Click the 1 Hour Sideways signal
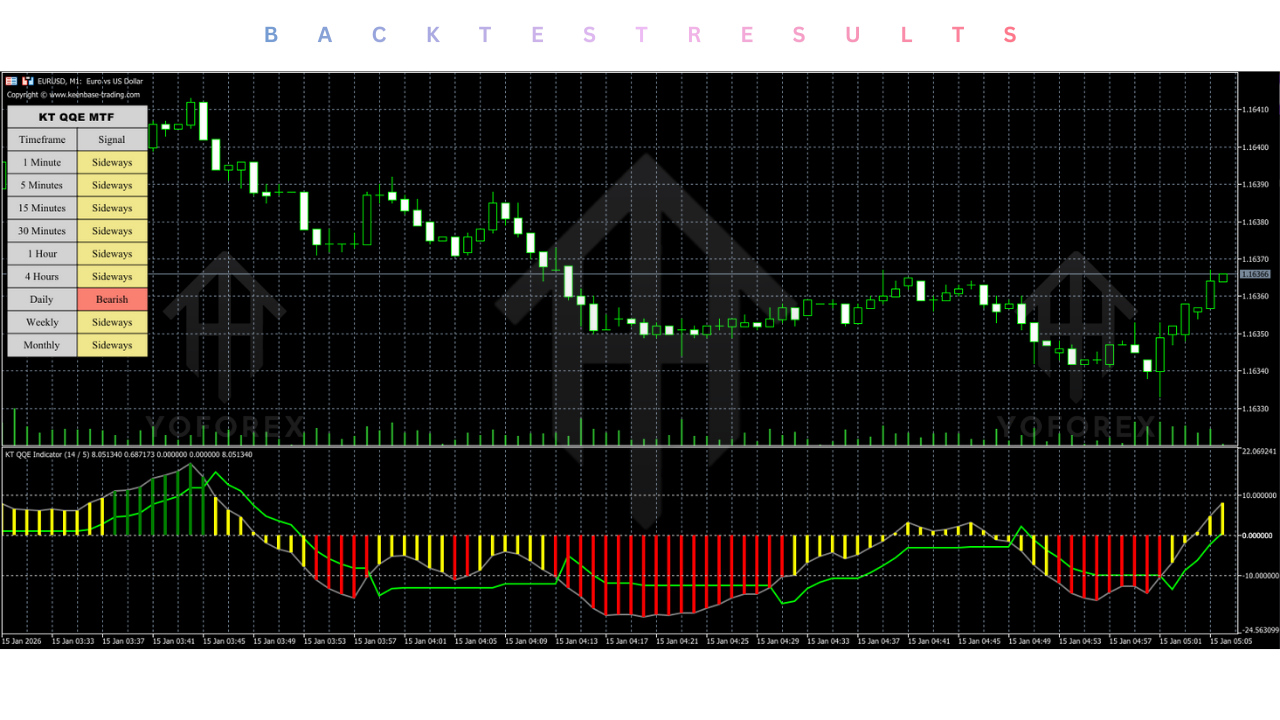 [111, 253]
